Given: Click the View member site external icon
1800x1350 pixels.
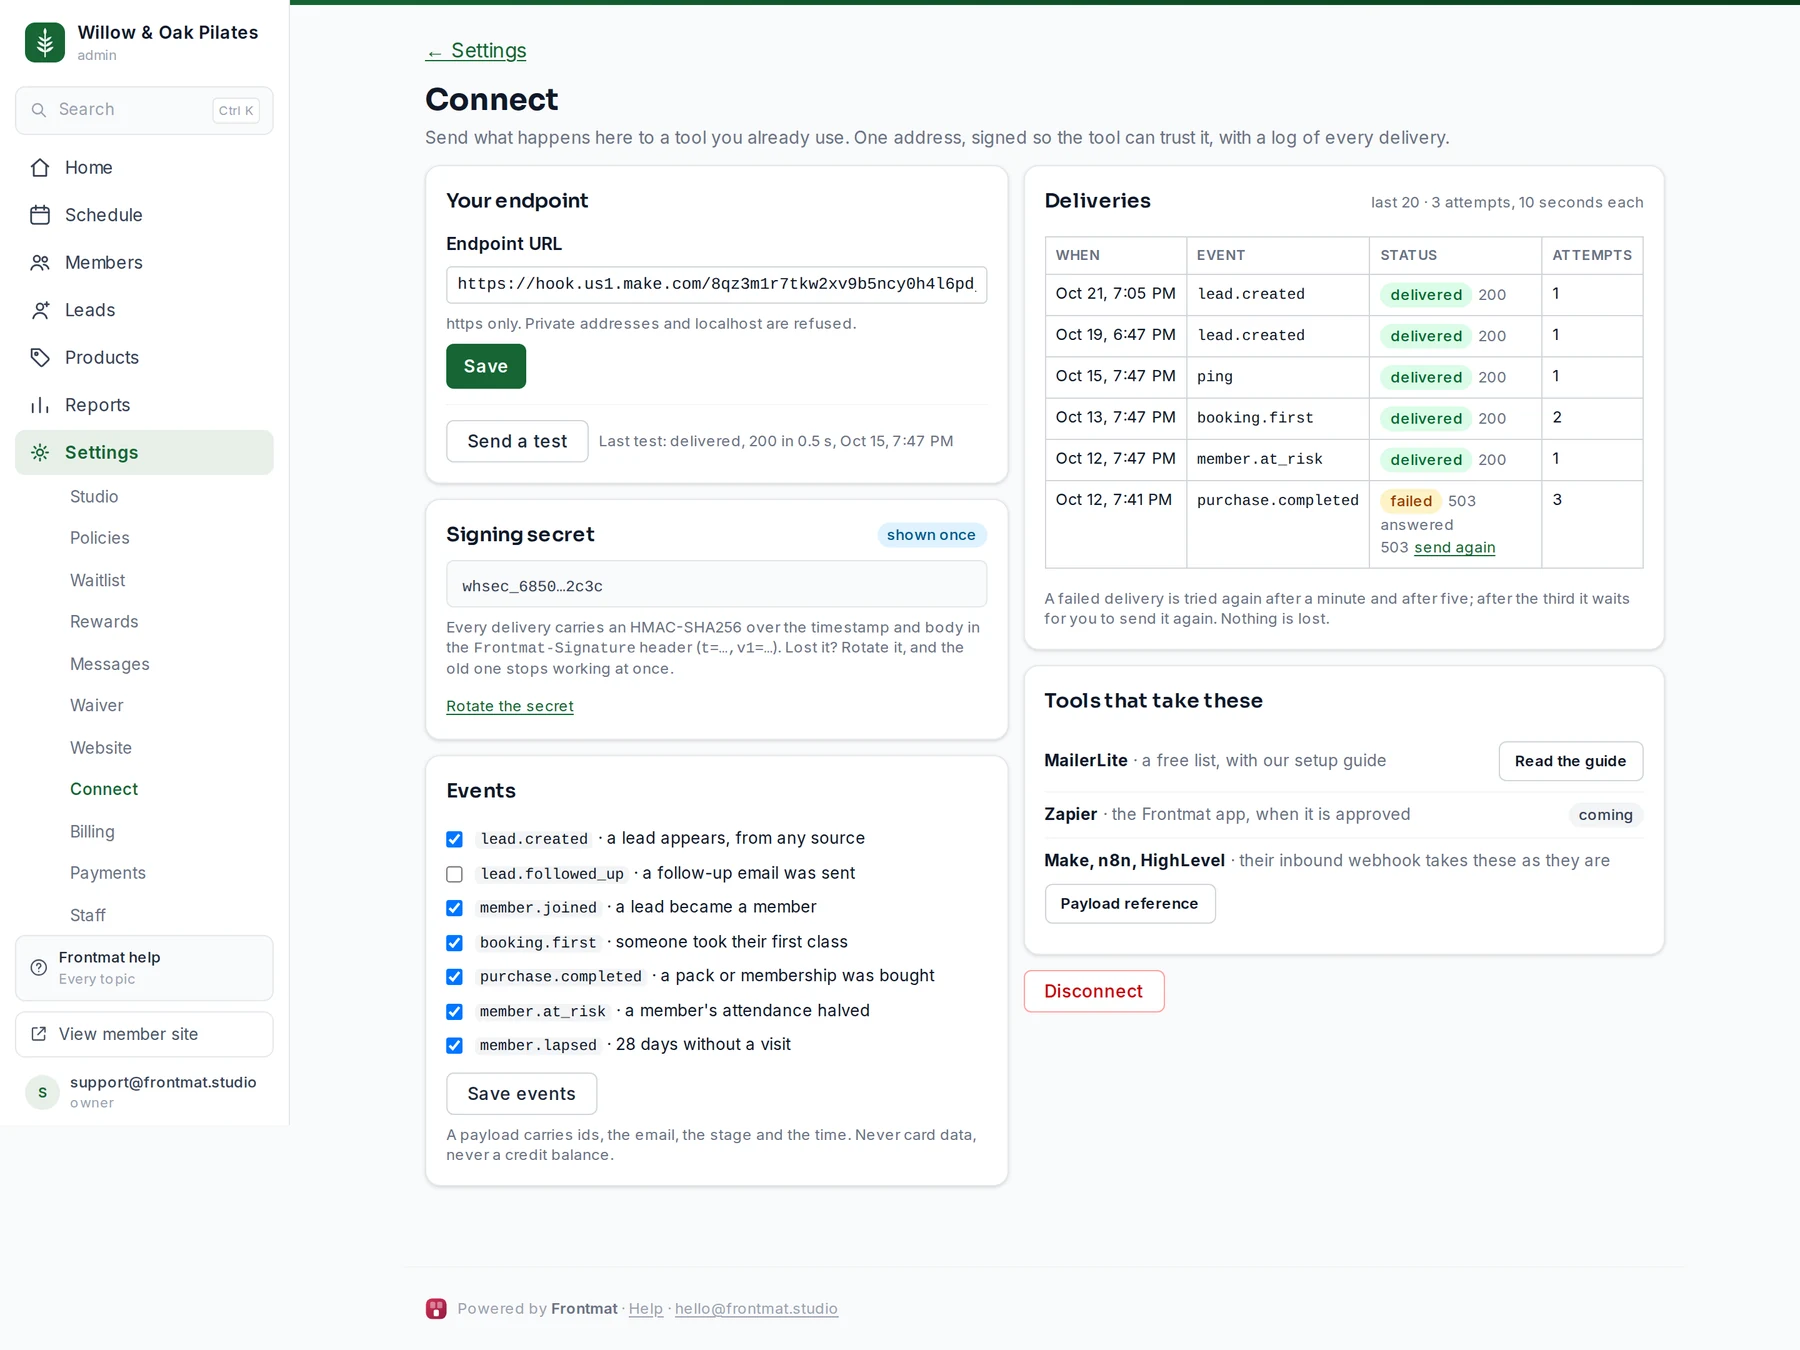Looking at the screenshot, I should [x=39, y=1034].
